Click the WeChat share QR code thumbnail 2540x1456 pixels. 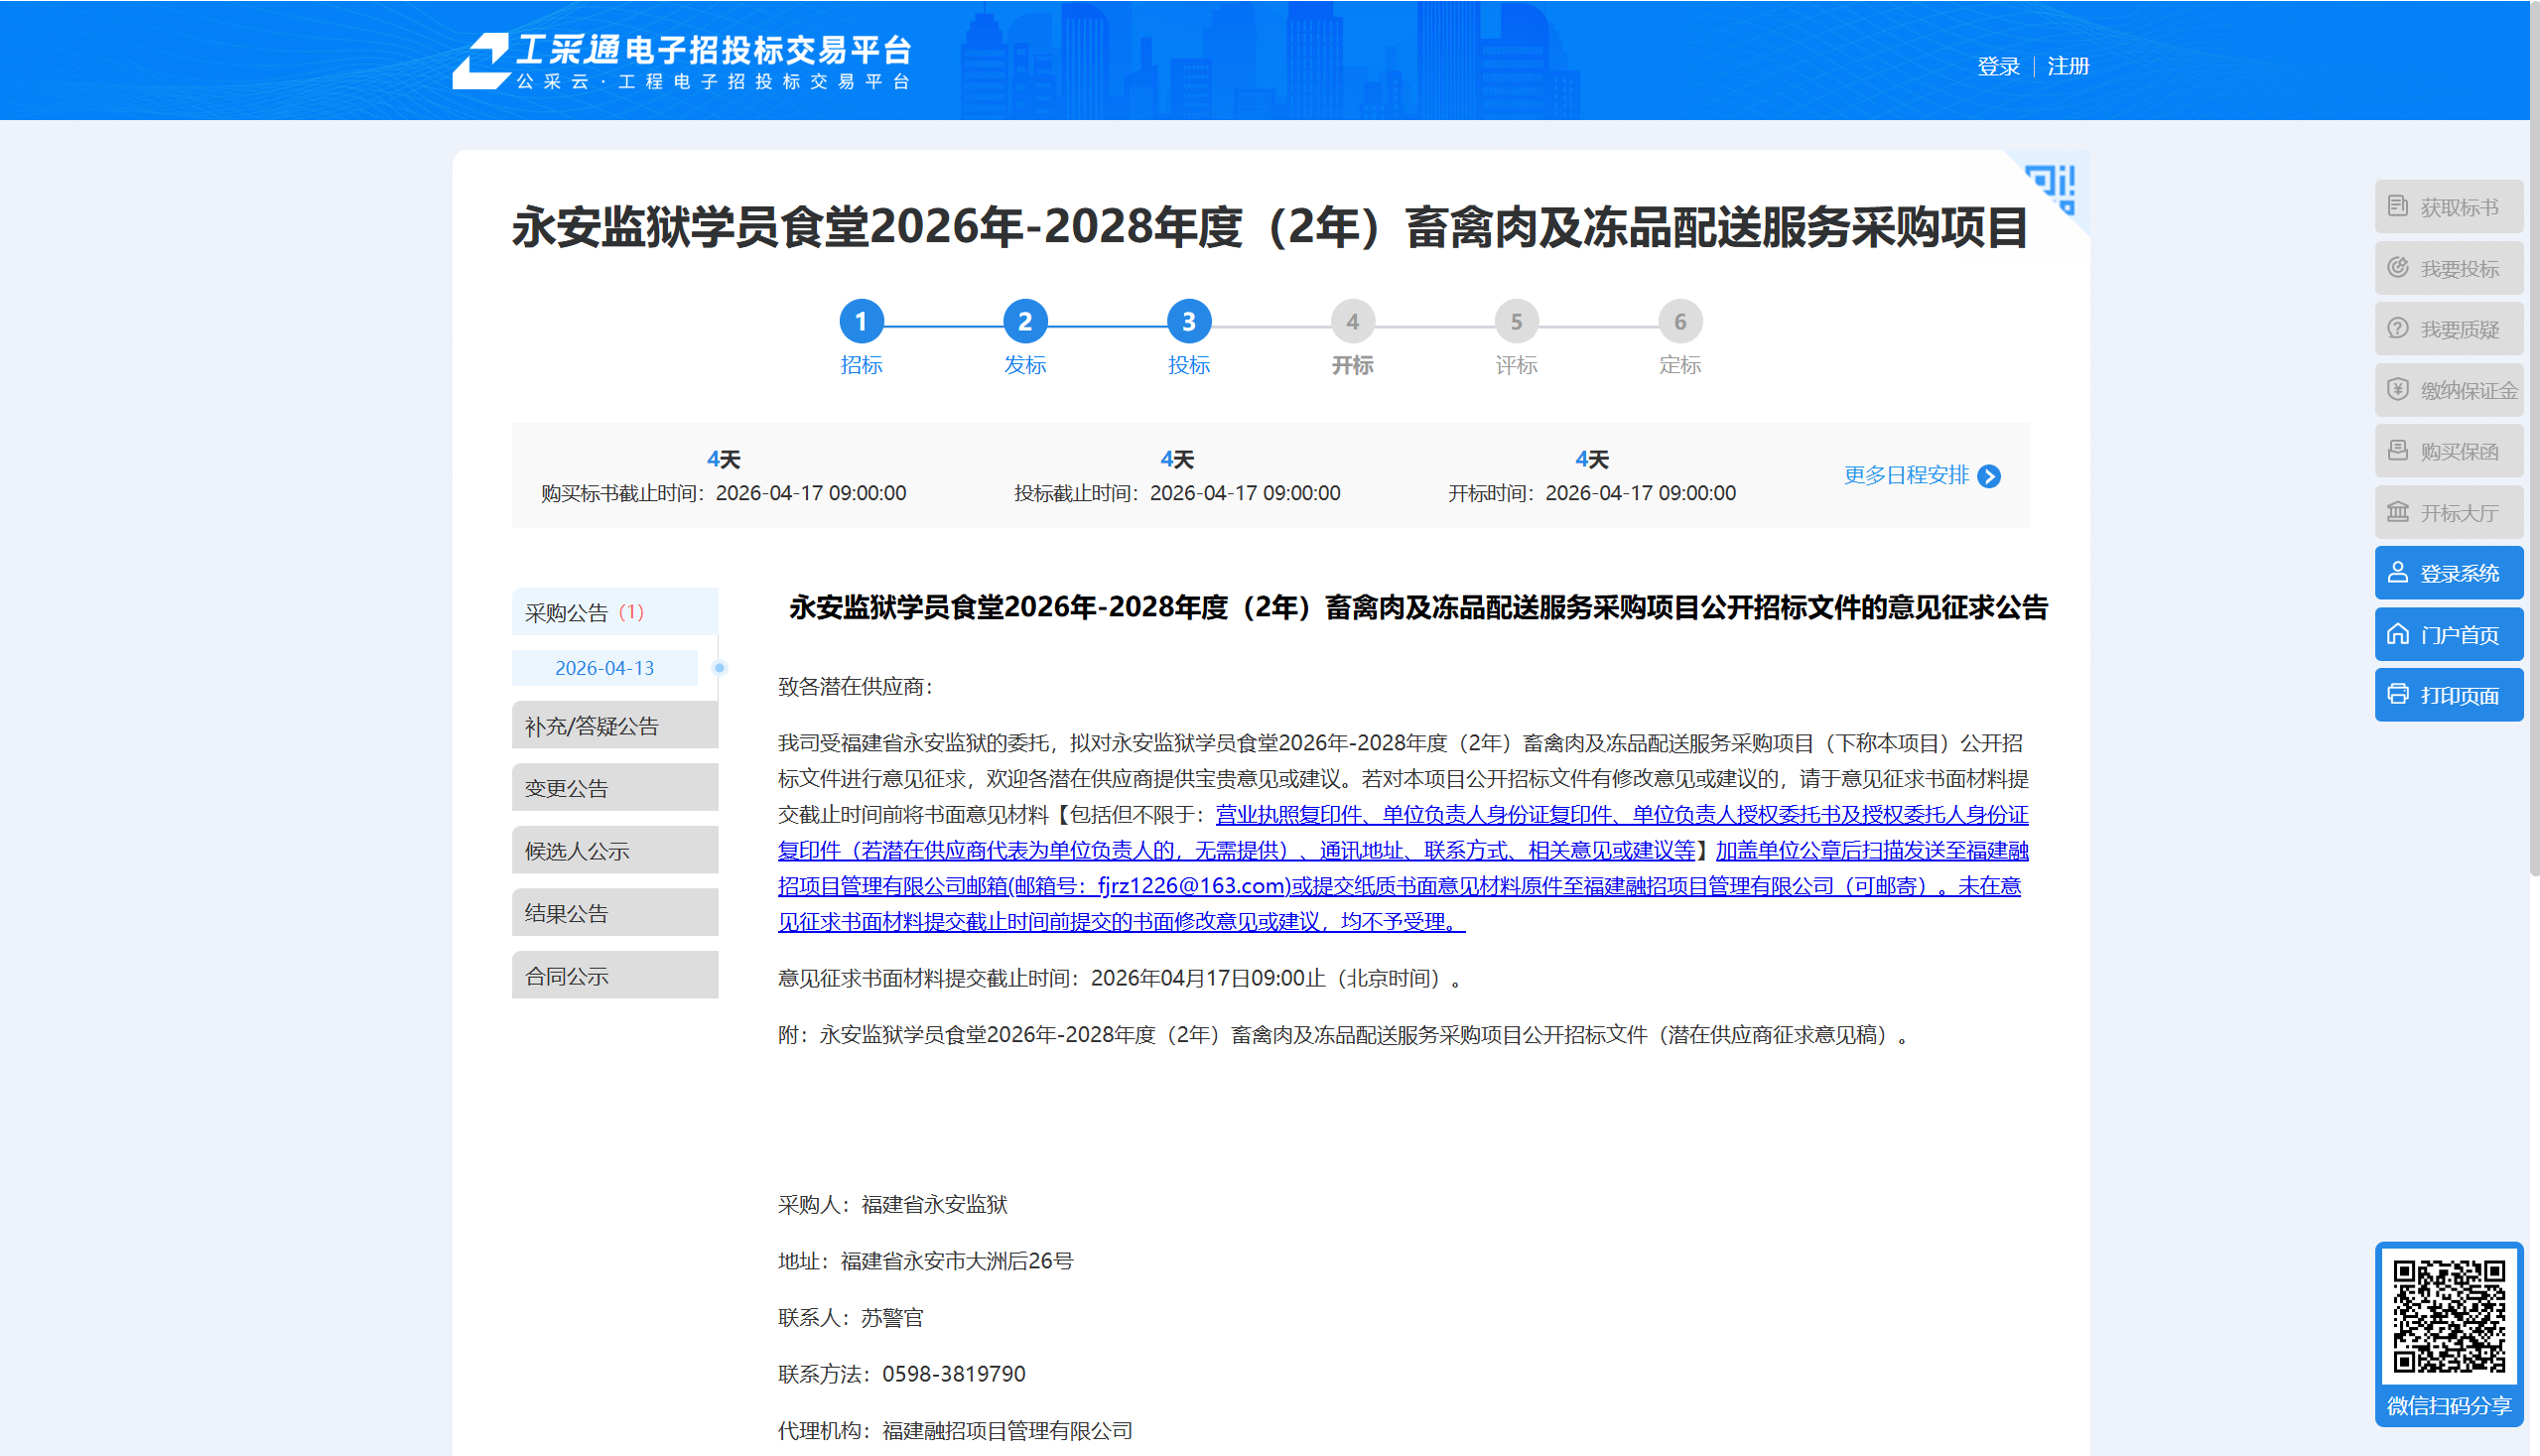pos(2448,1318)
